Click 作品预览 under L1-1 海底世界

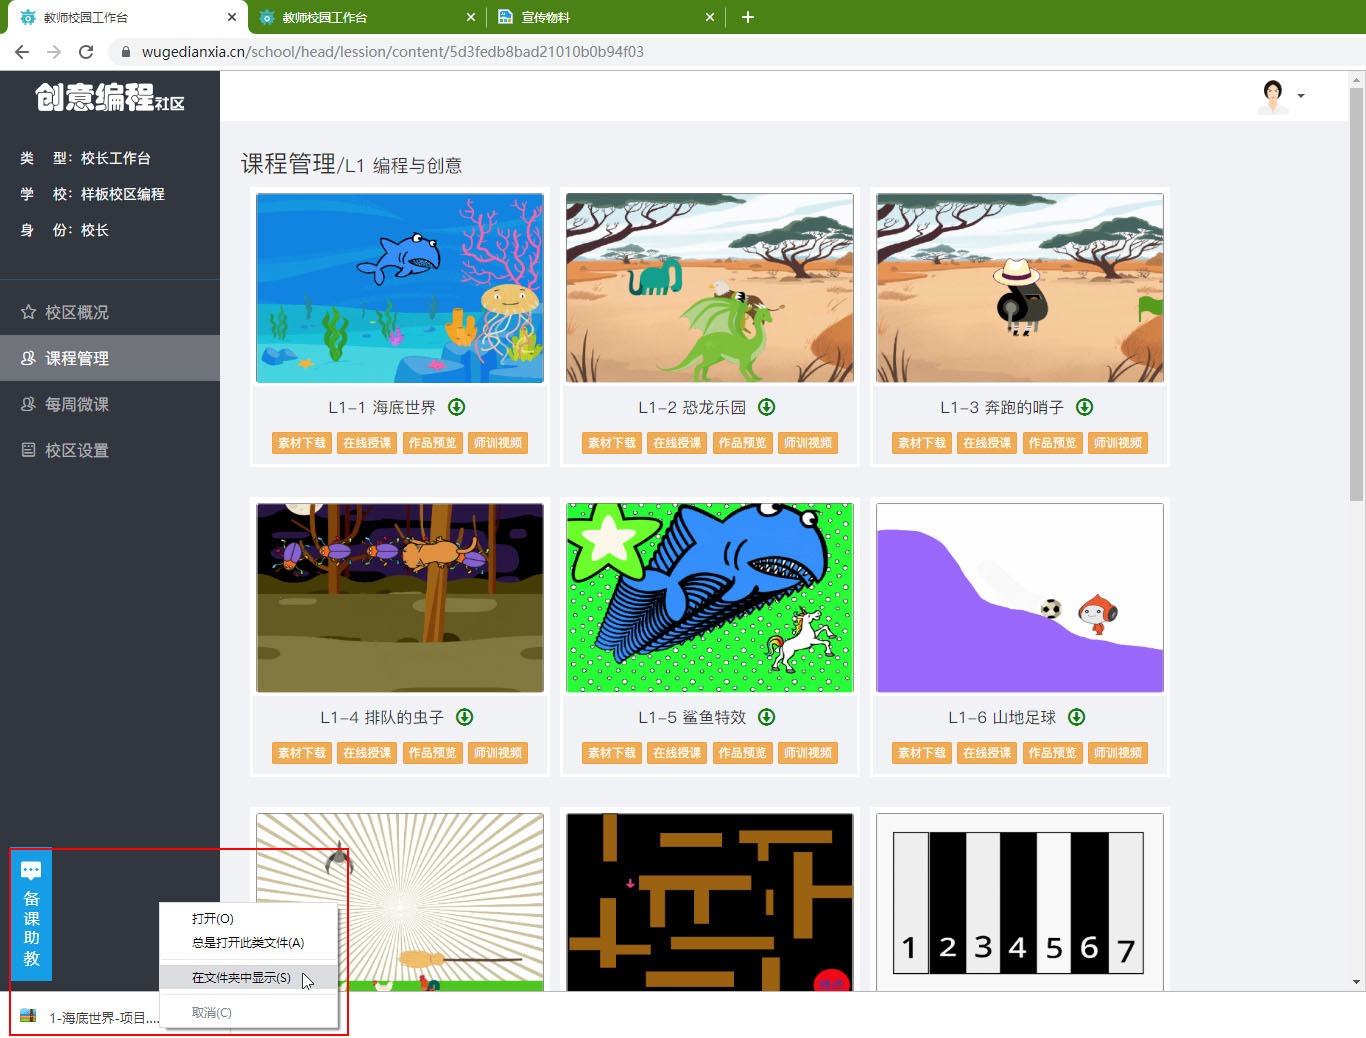[x=432, y=443]
